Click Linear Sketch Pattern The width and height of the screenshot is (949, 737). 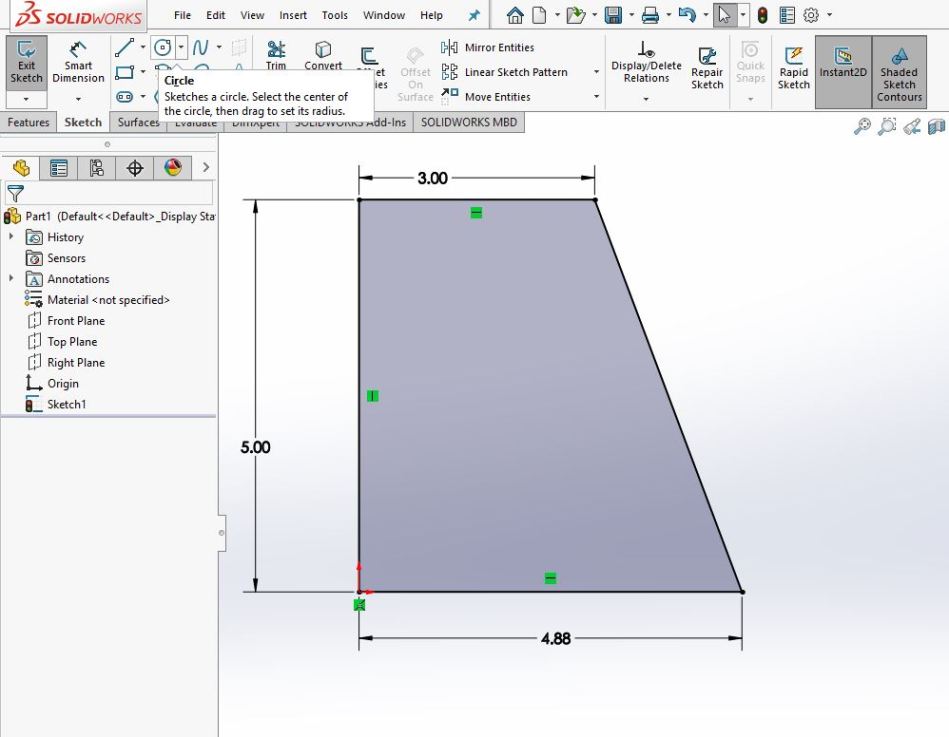pyautogui.click(x=514, y=72)
